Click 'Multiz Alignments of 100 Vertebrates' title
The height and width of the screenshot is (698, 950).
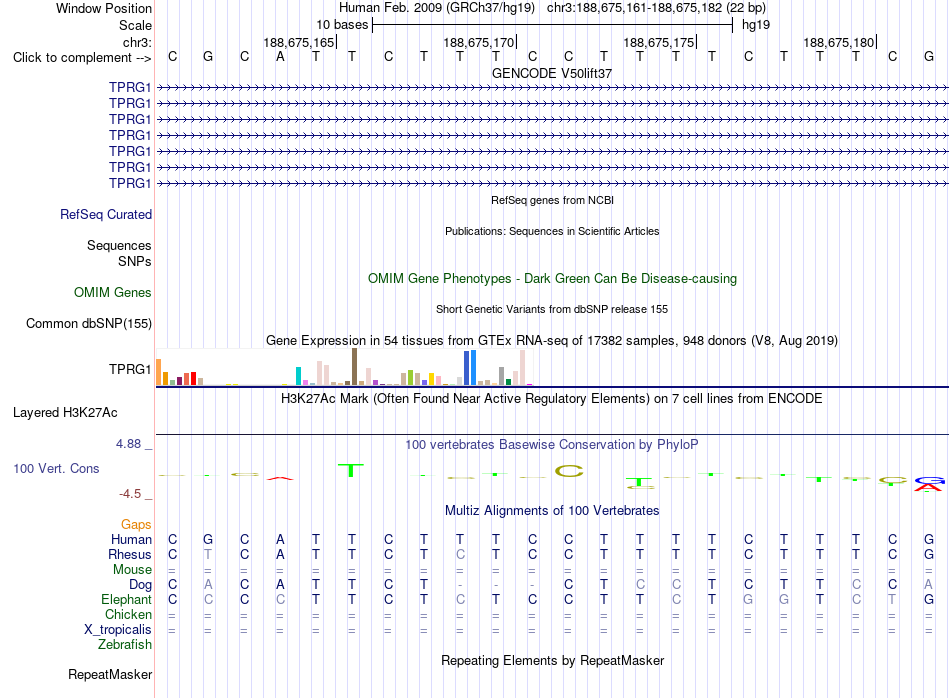point(552,511)
